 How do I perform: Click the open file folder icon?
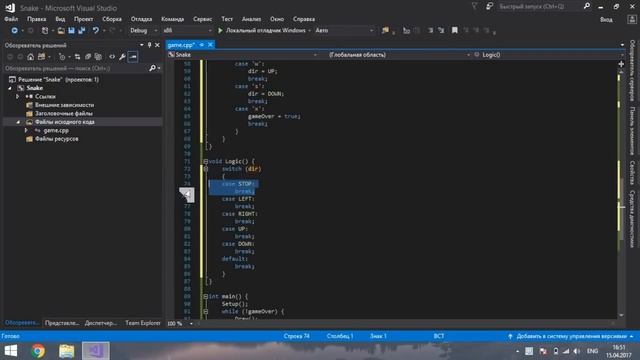point(61,31)
